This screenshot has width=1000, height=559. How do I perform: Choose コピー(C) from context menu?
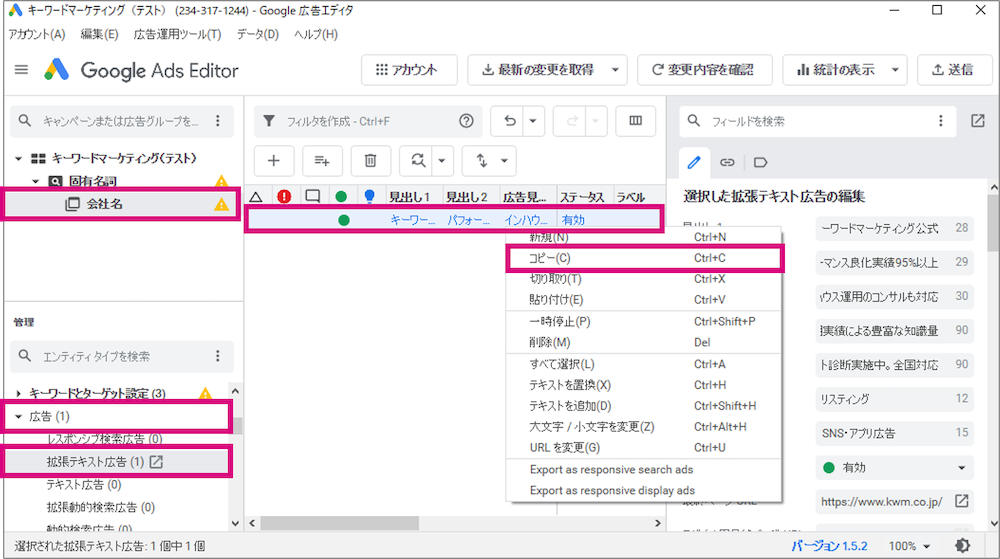643,258
